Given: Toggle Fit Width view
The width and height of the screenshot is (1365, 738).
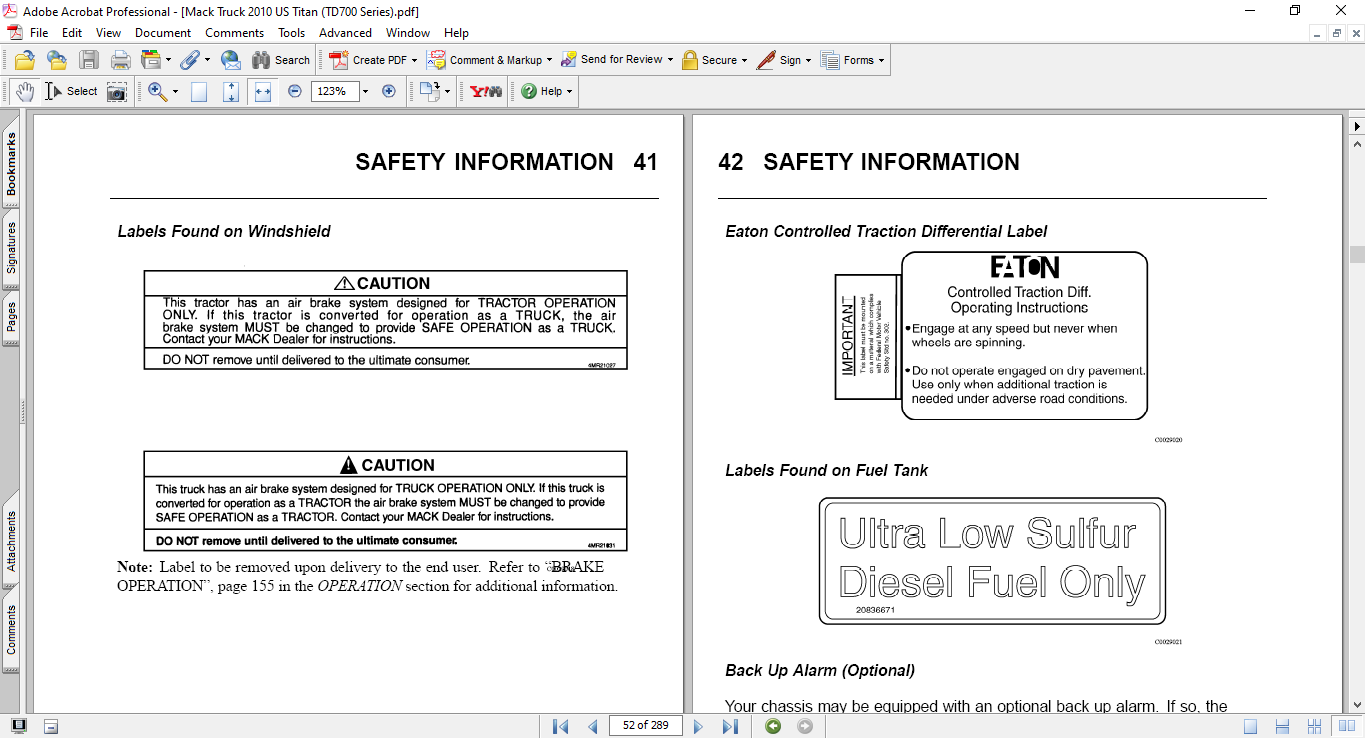Looking at the screenshot, I should [263, 92].
